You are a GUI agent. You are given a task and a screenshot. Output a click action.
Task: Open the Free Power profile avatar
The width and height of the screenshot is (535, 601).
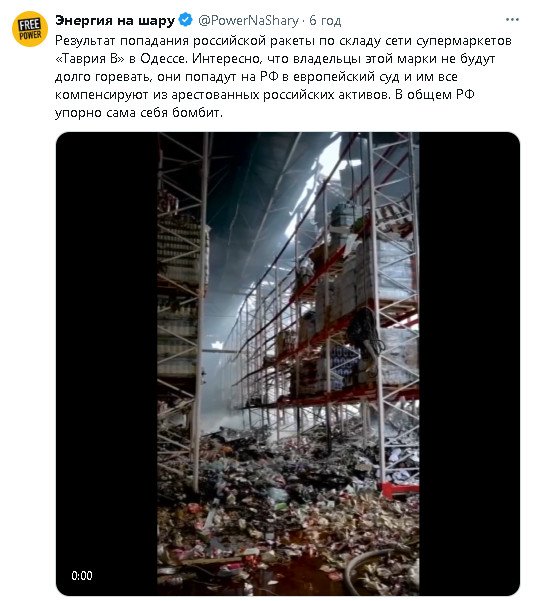pyautogui.click(x=30, y=29)
